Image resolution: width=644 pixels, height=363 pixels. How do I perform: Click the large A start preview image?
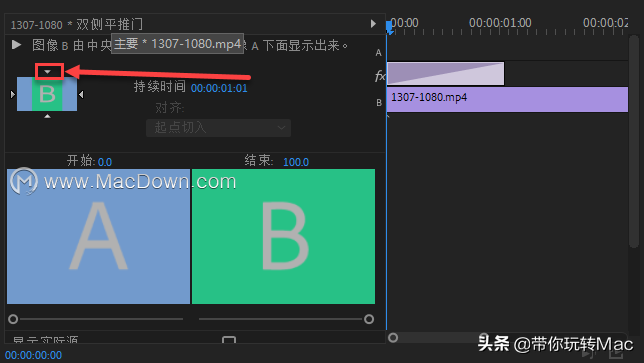click(99, 237)
